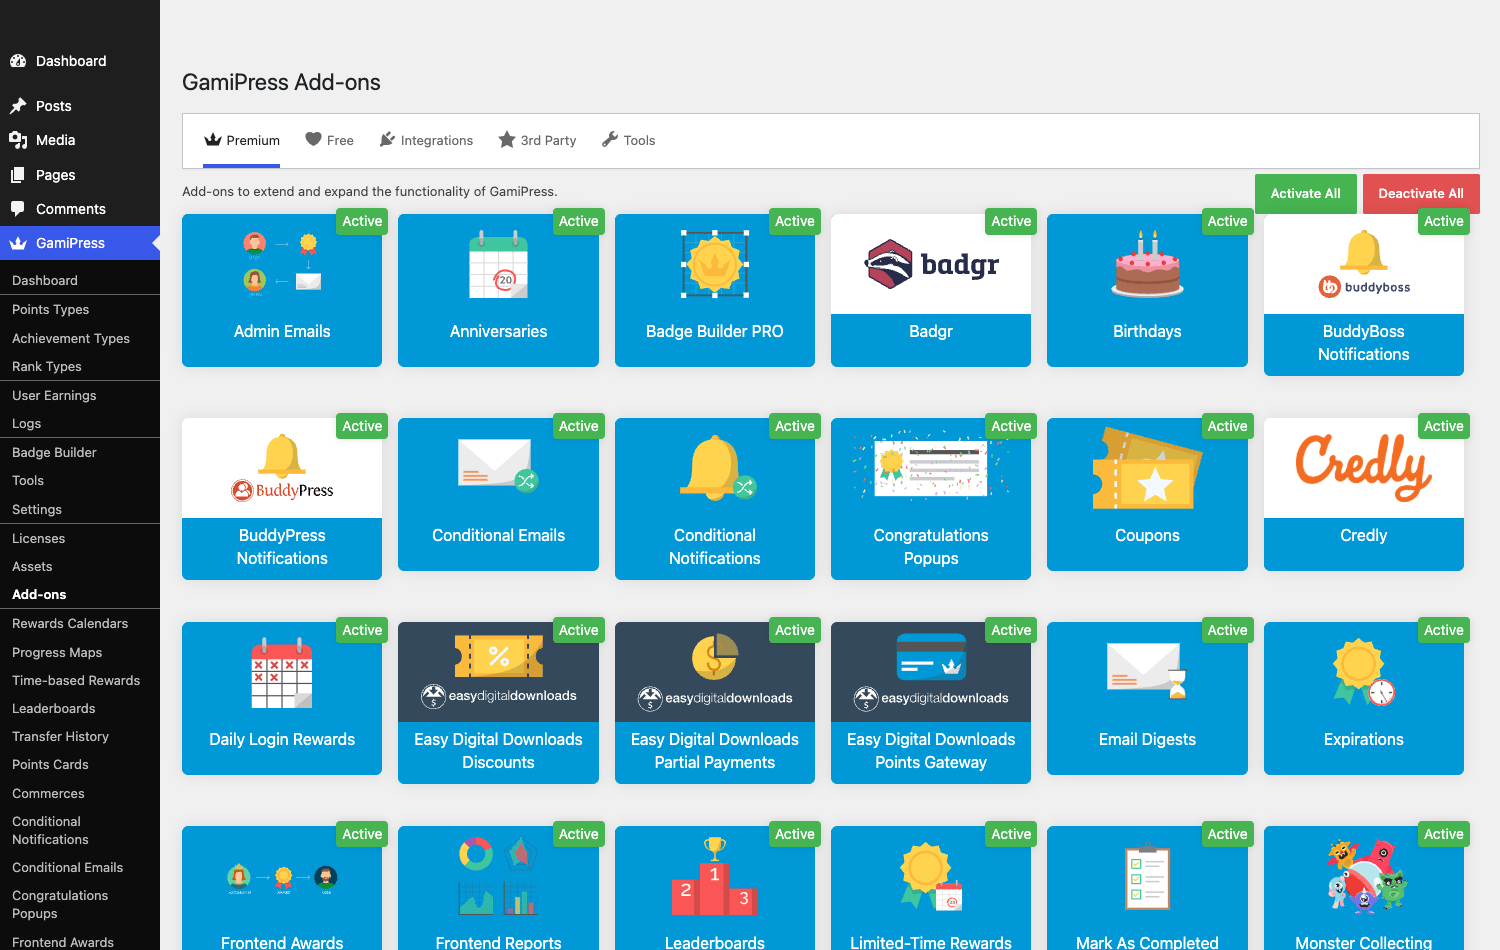Open the 3rd Party tab

[537, 140]
